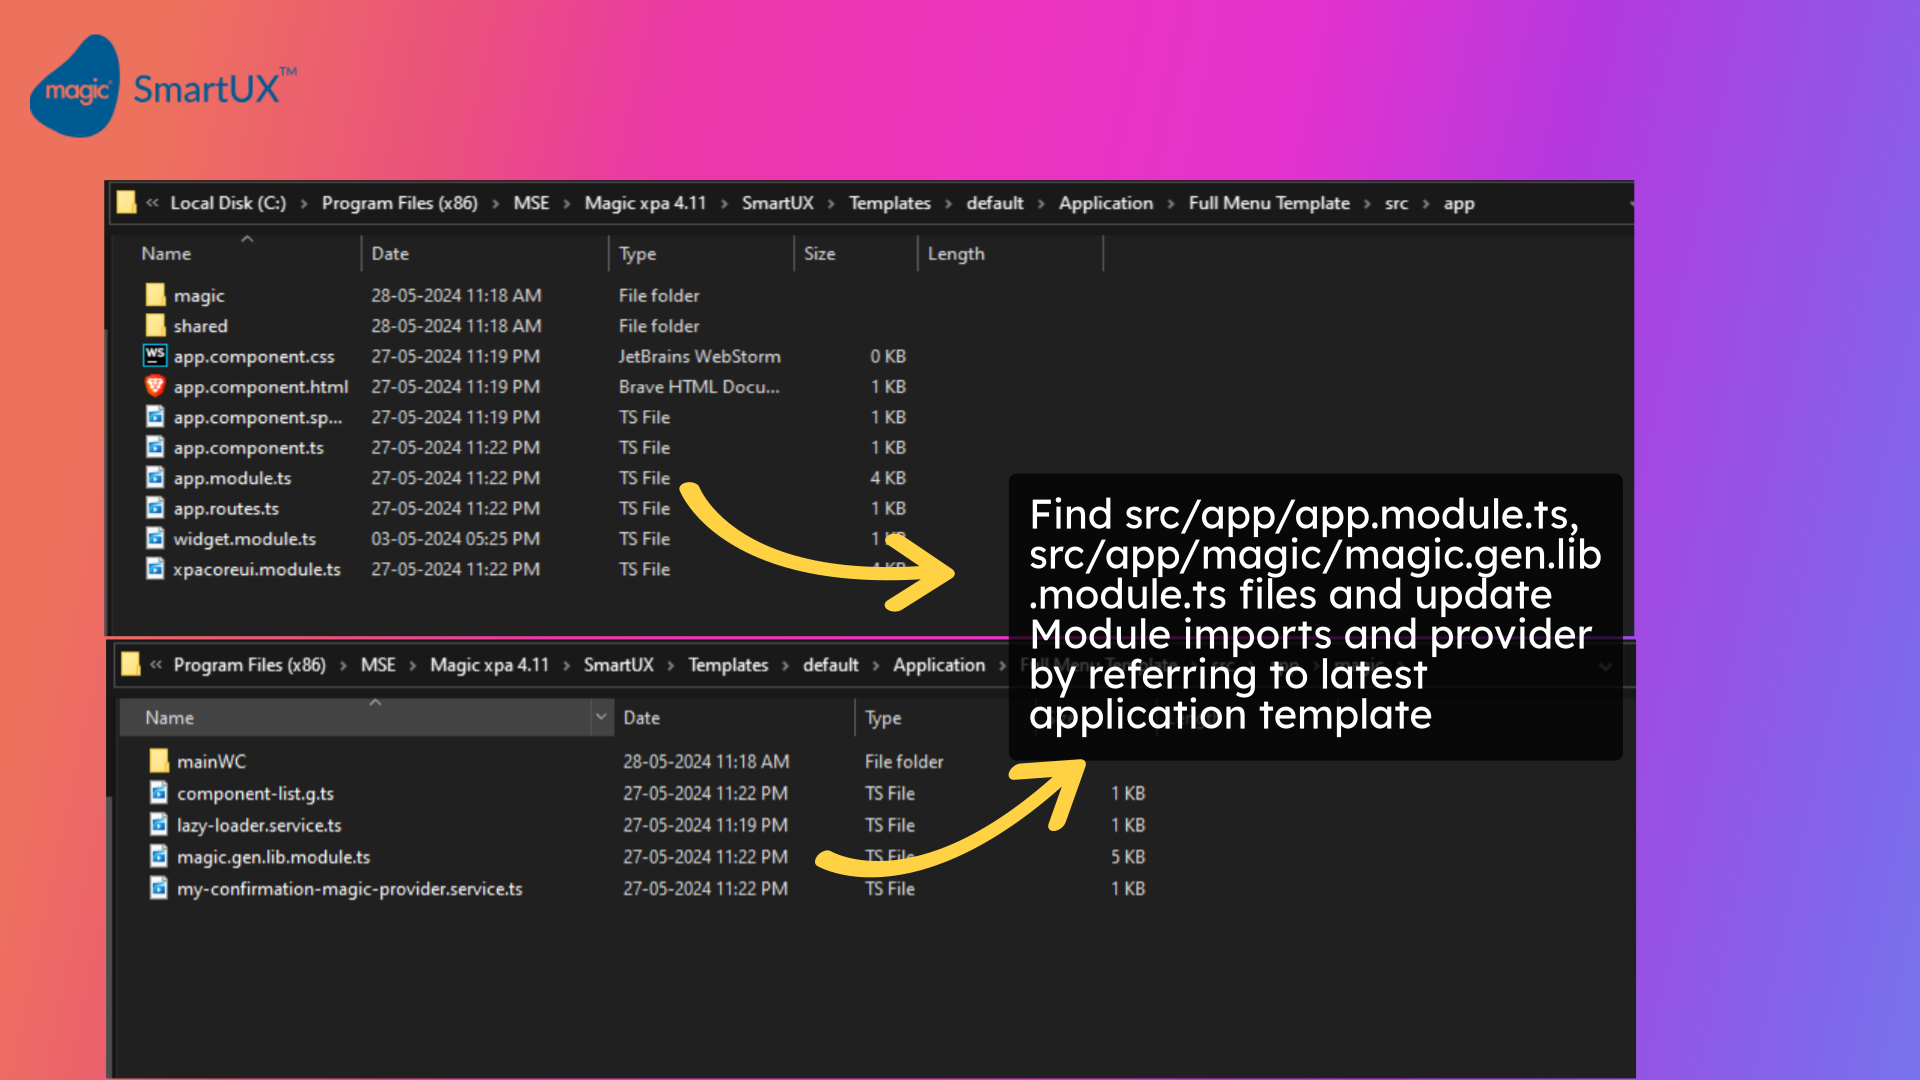
Task: Navigate to the Application breadcrumb
Action: pyautogui.click(x=1106, y=203)
